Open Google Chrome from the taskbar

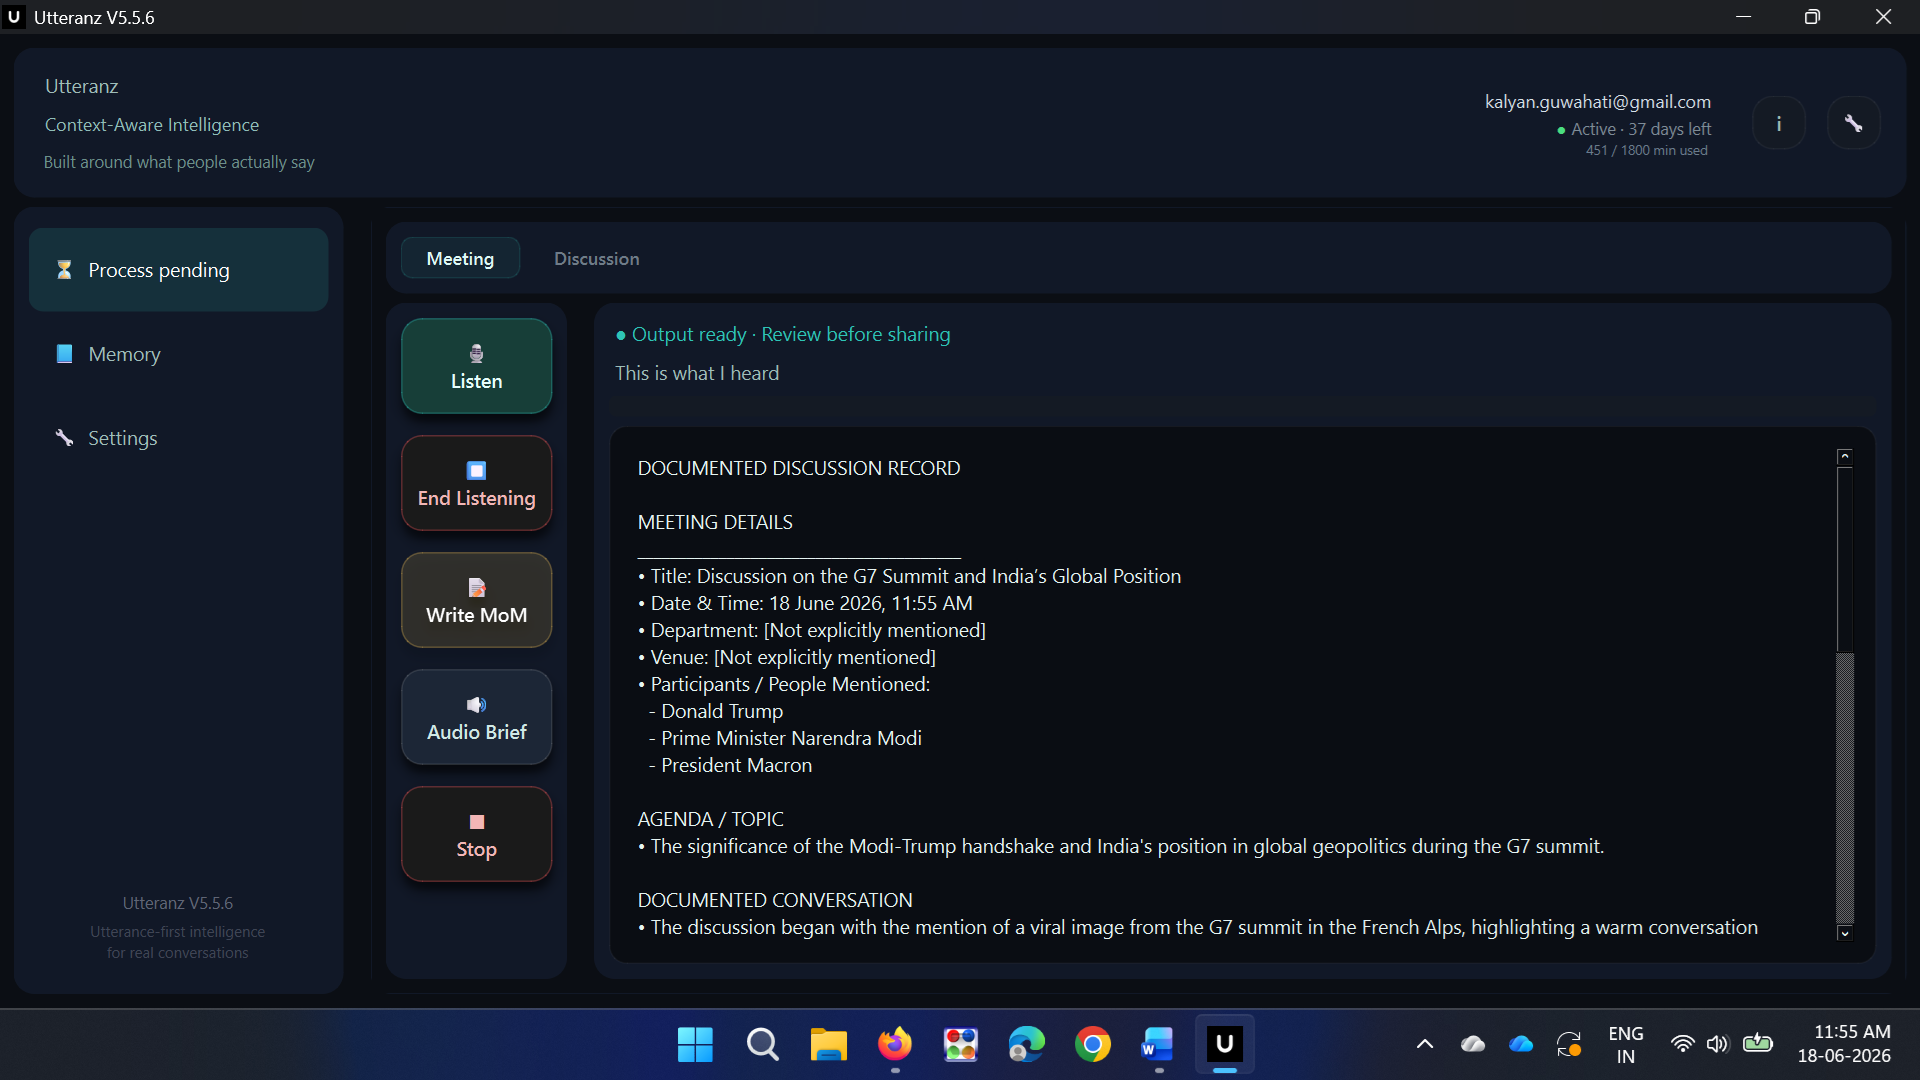1093,1045
